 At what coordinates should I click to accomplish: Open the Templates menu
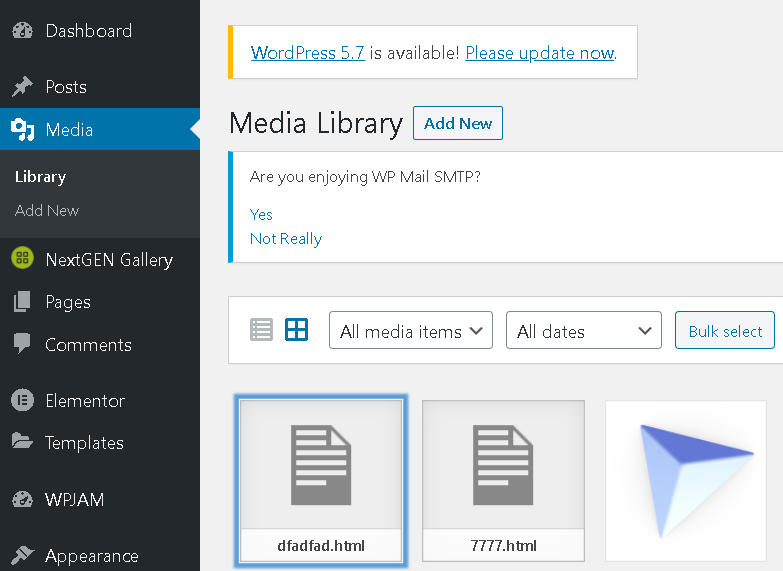click(100, 443)
